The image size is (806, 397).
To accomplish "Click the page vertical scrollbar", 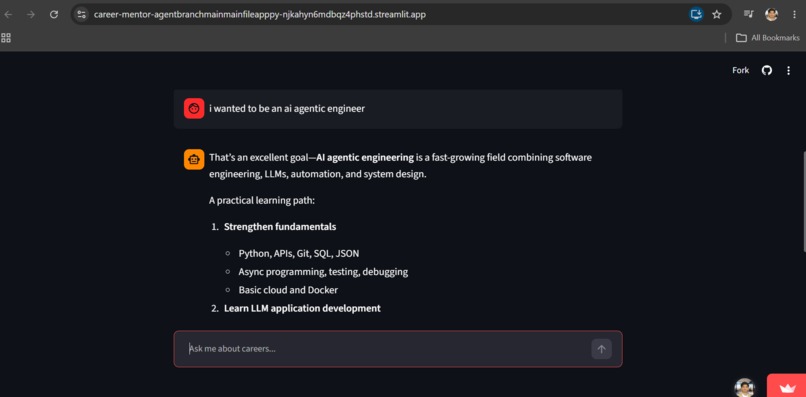I will click(x=803, y=200).
